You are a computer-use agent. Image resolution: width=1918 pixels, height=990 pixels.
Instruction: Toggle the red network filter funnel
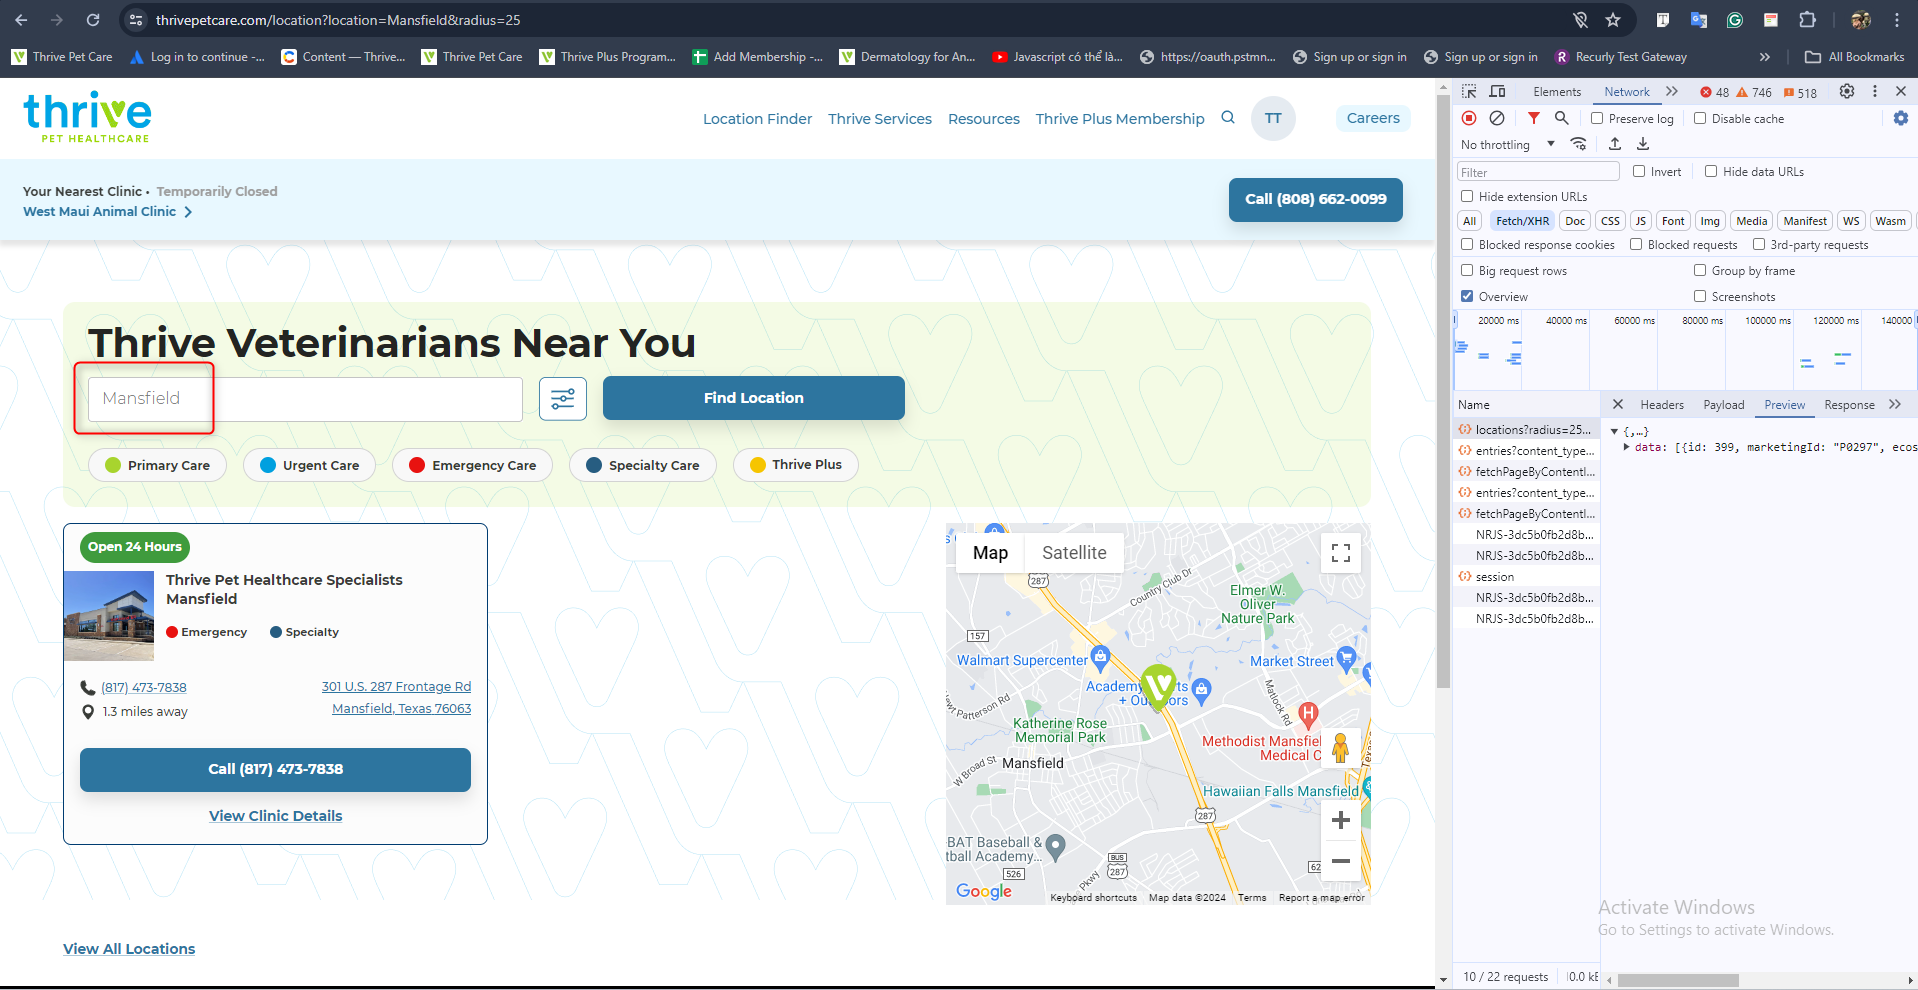tap(1534, 118)
